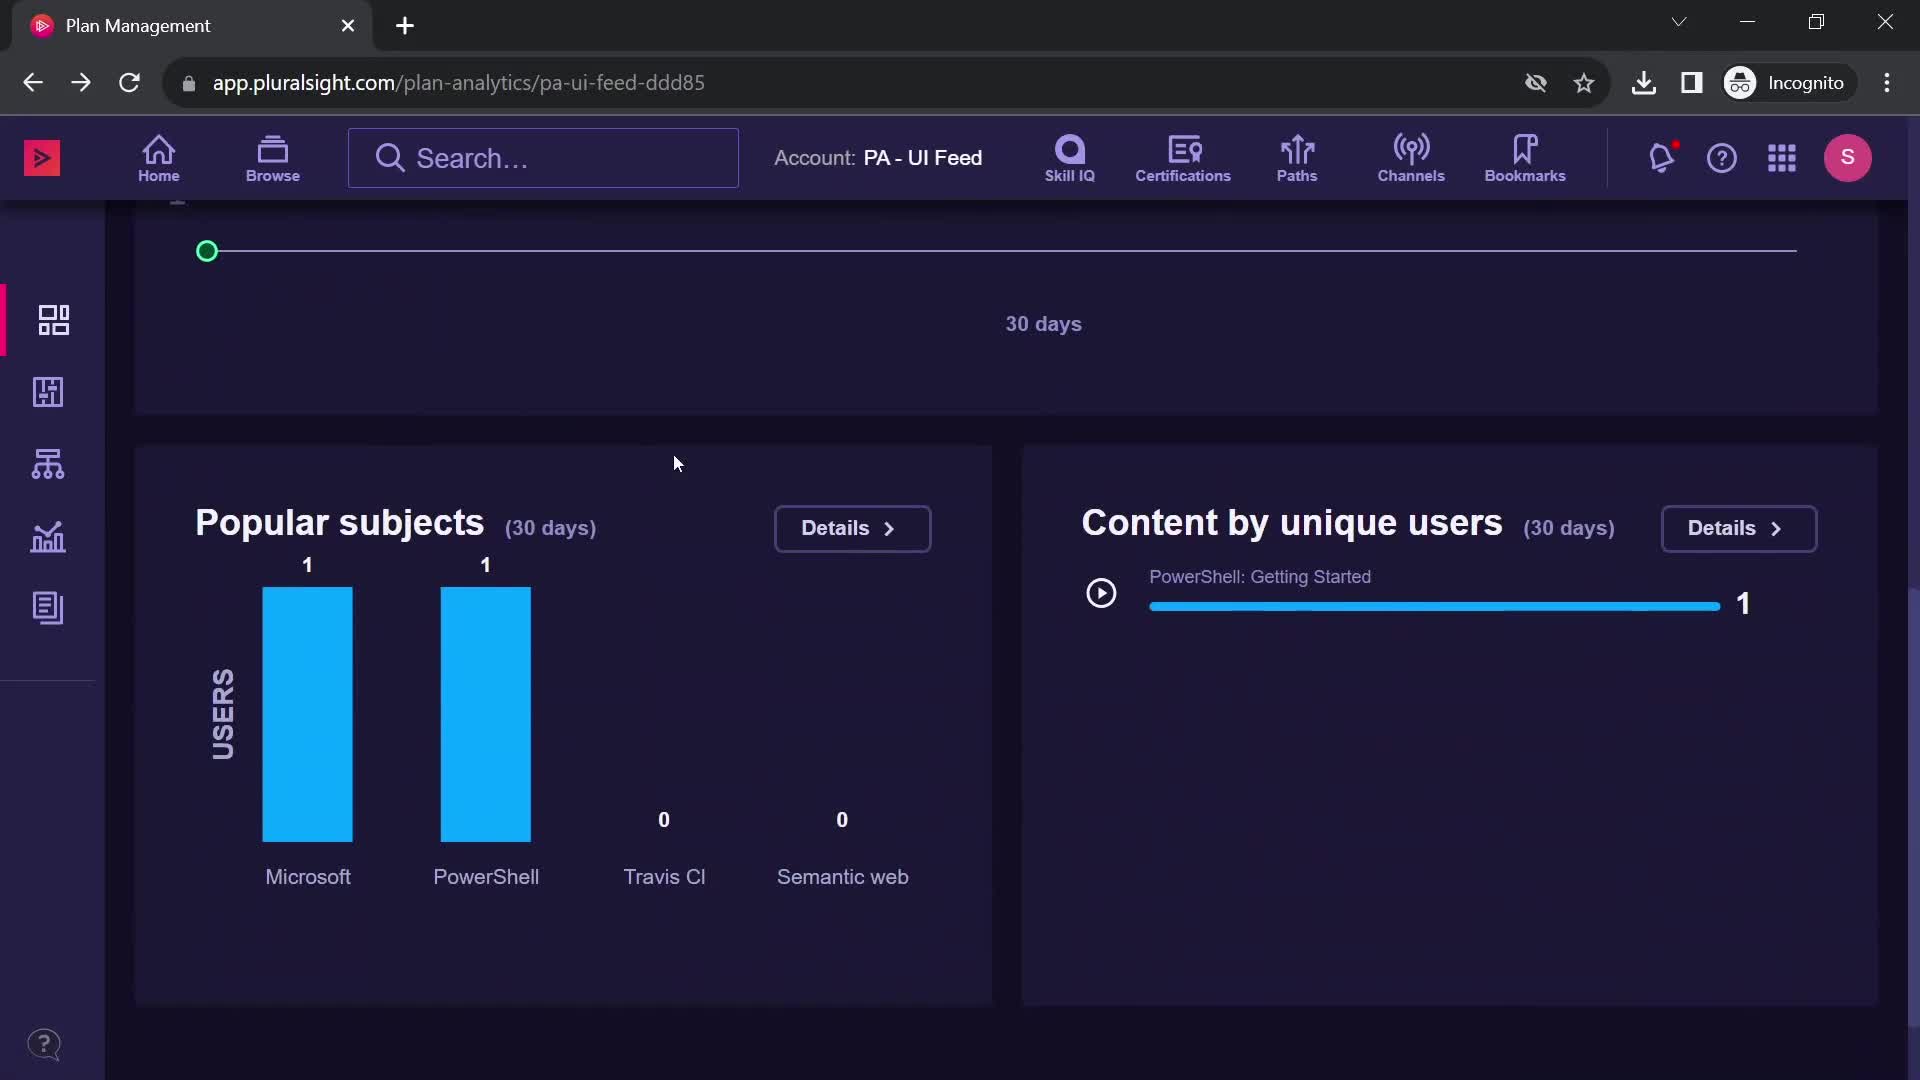
Task: Open the Chrome three-dot menu
Action: (x=1887, y=83)
